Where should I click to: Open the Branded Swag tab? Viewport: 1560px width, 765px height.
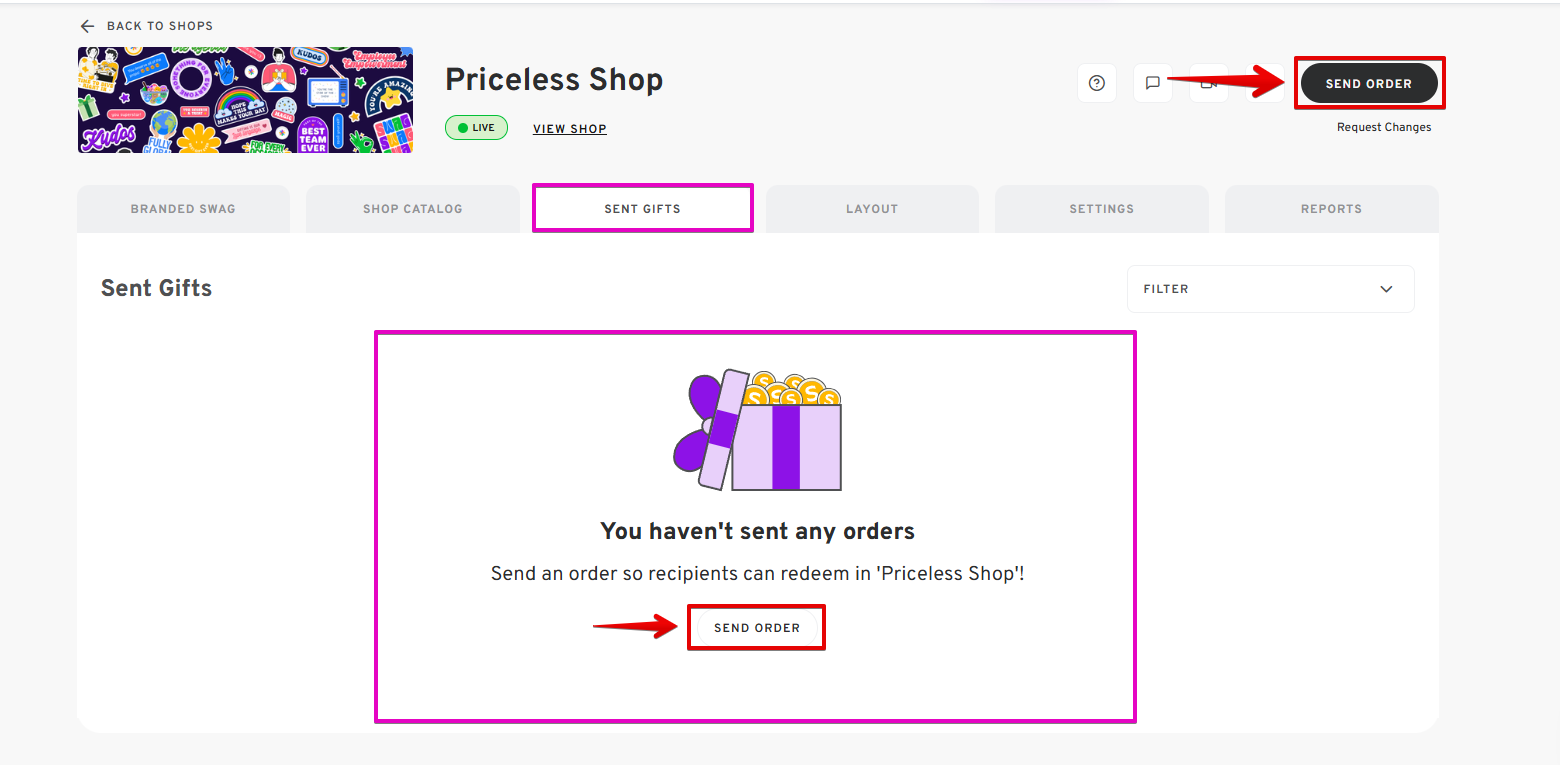(183, 209)
